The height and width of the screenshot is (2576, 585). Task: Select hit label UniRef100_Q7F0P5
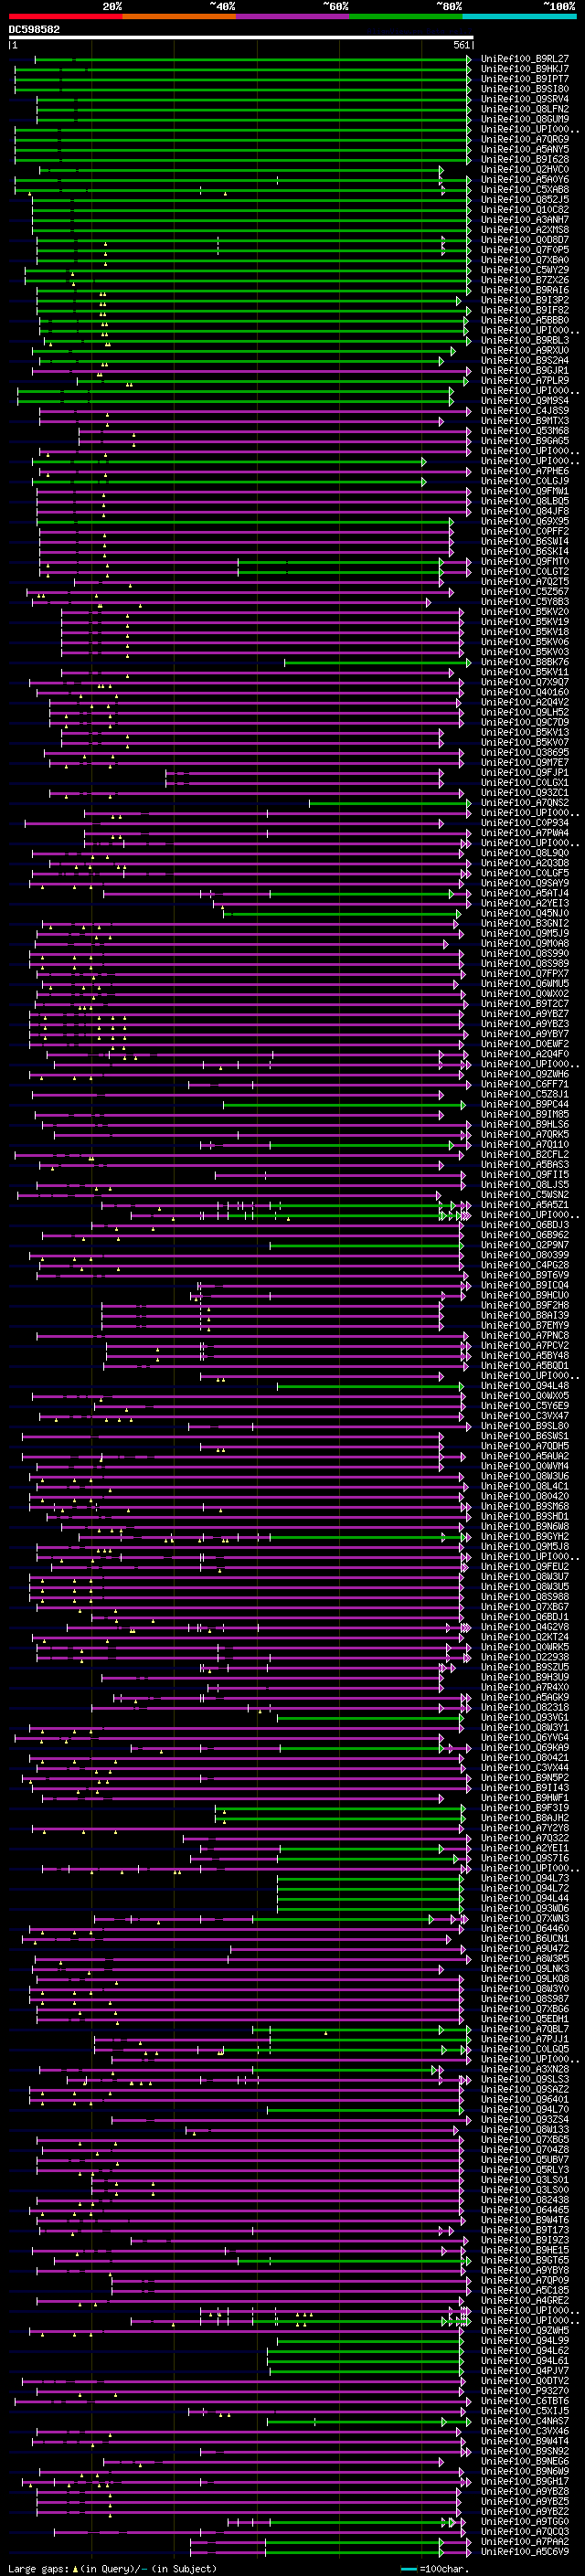tap(524, 250)
